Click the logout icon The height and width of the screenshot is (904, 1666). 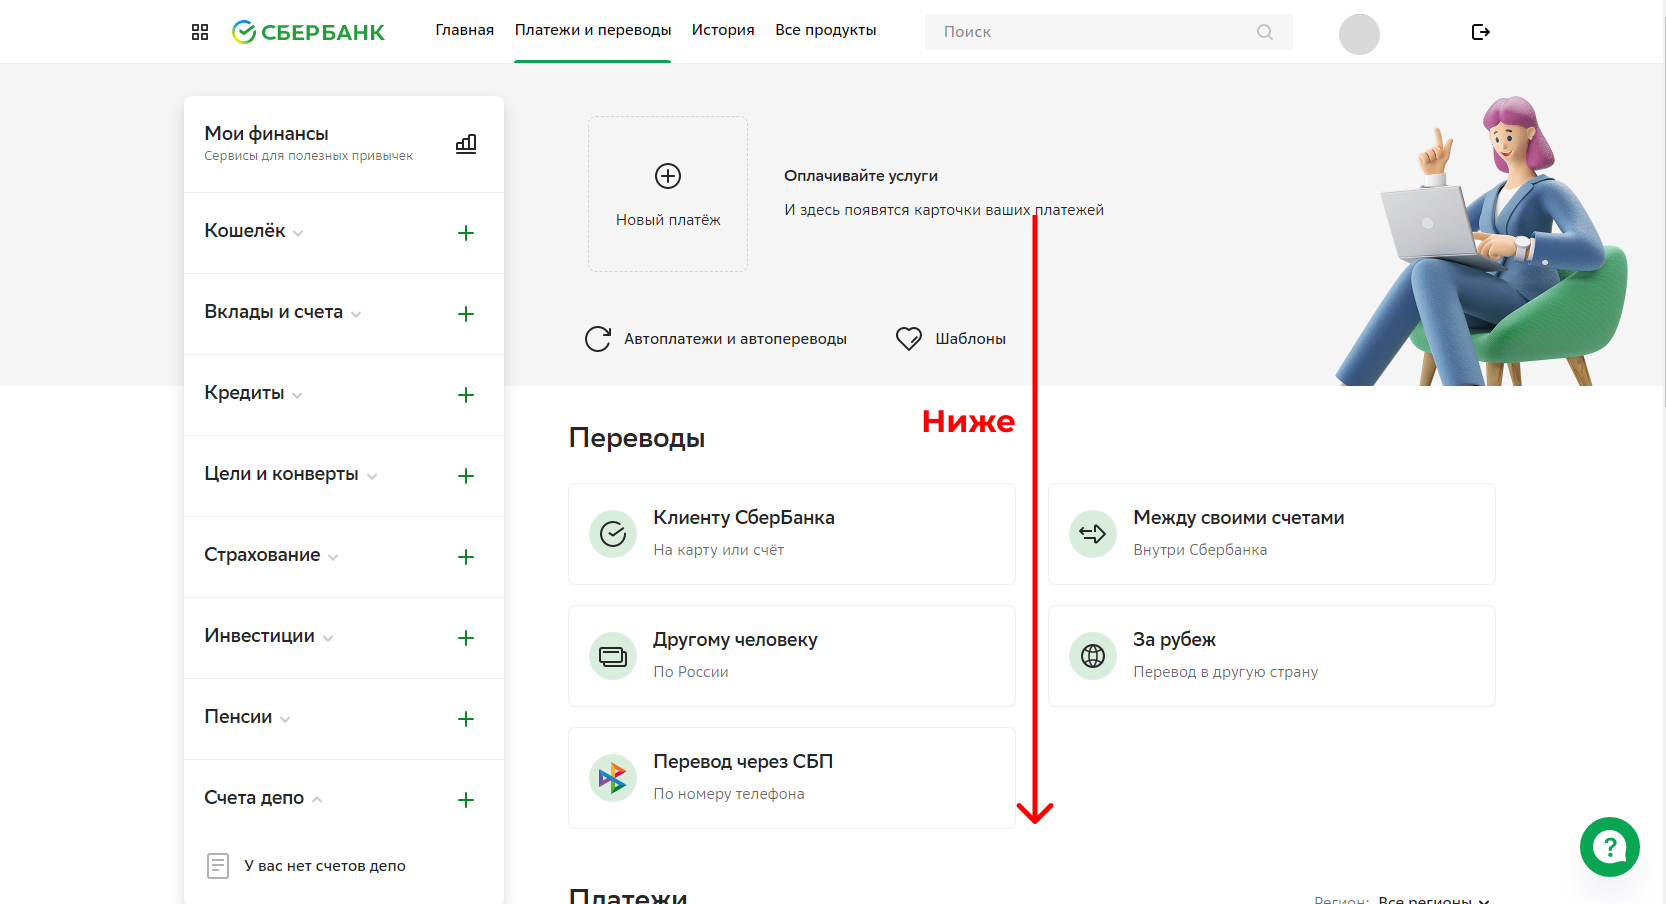tap(1481, 32)
